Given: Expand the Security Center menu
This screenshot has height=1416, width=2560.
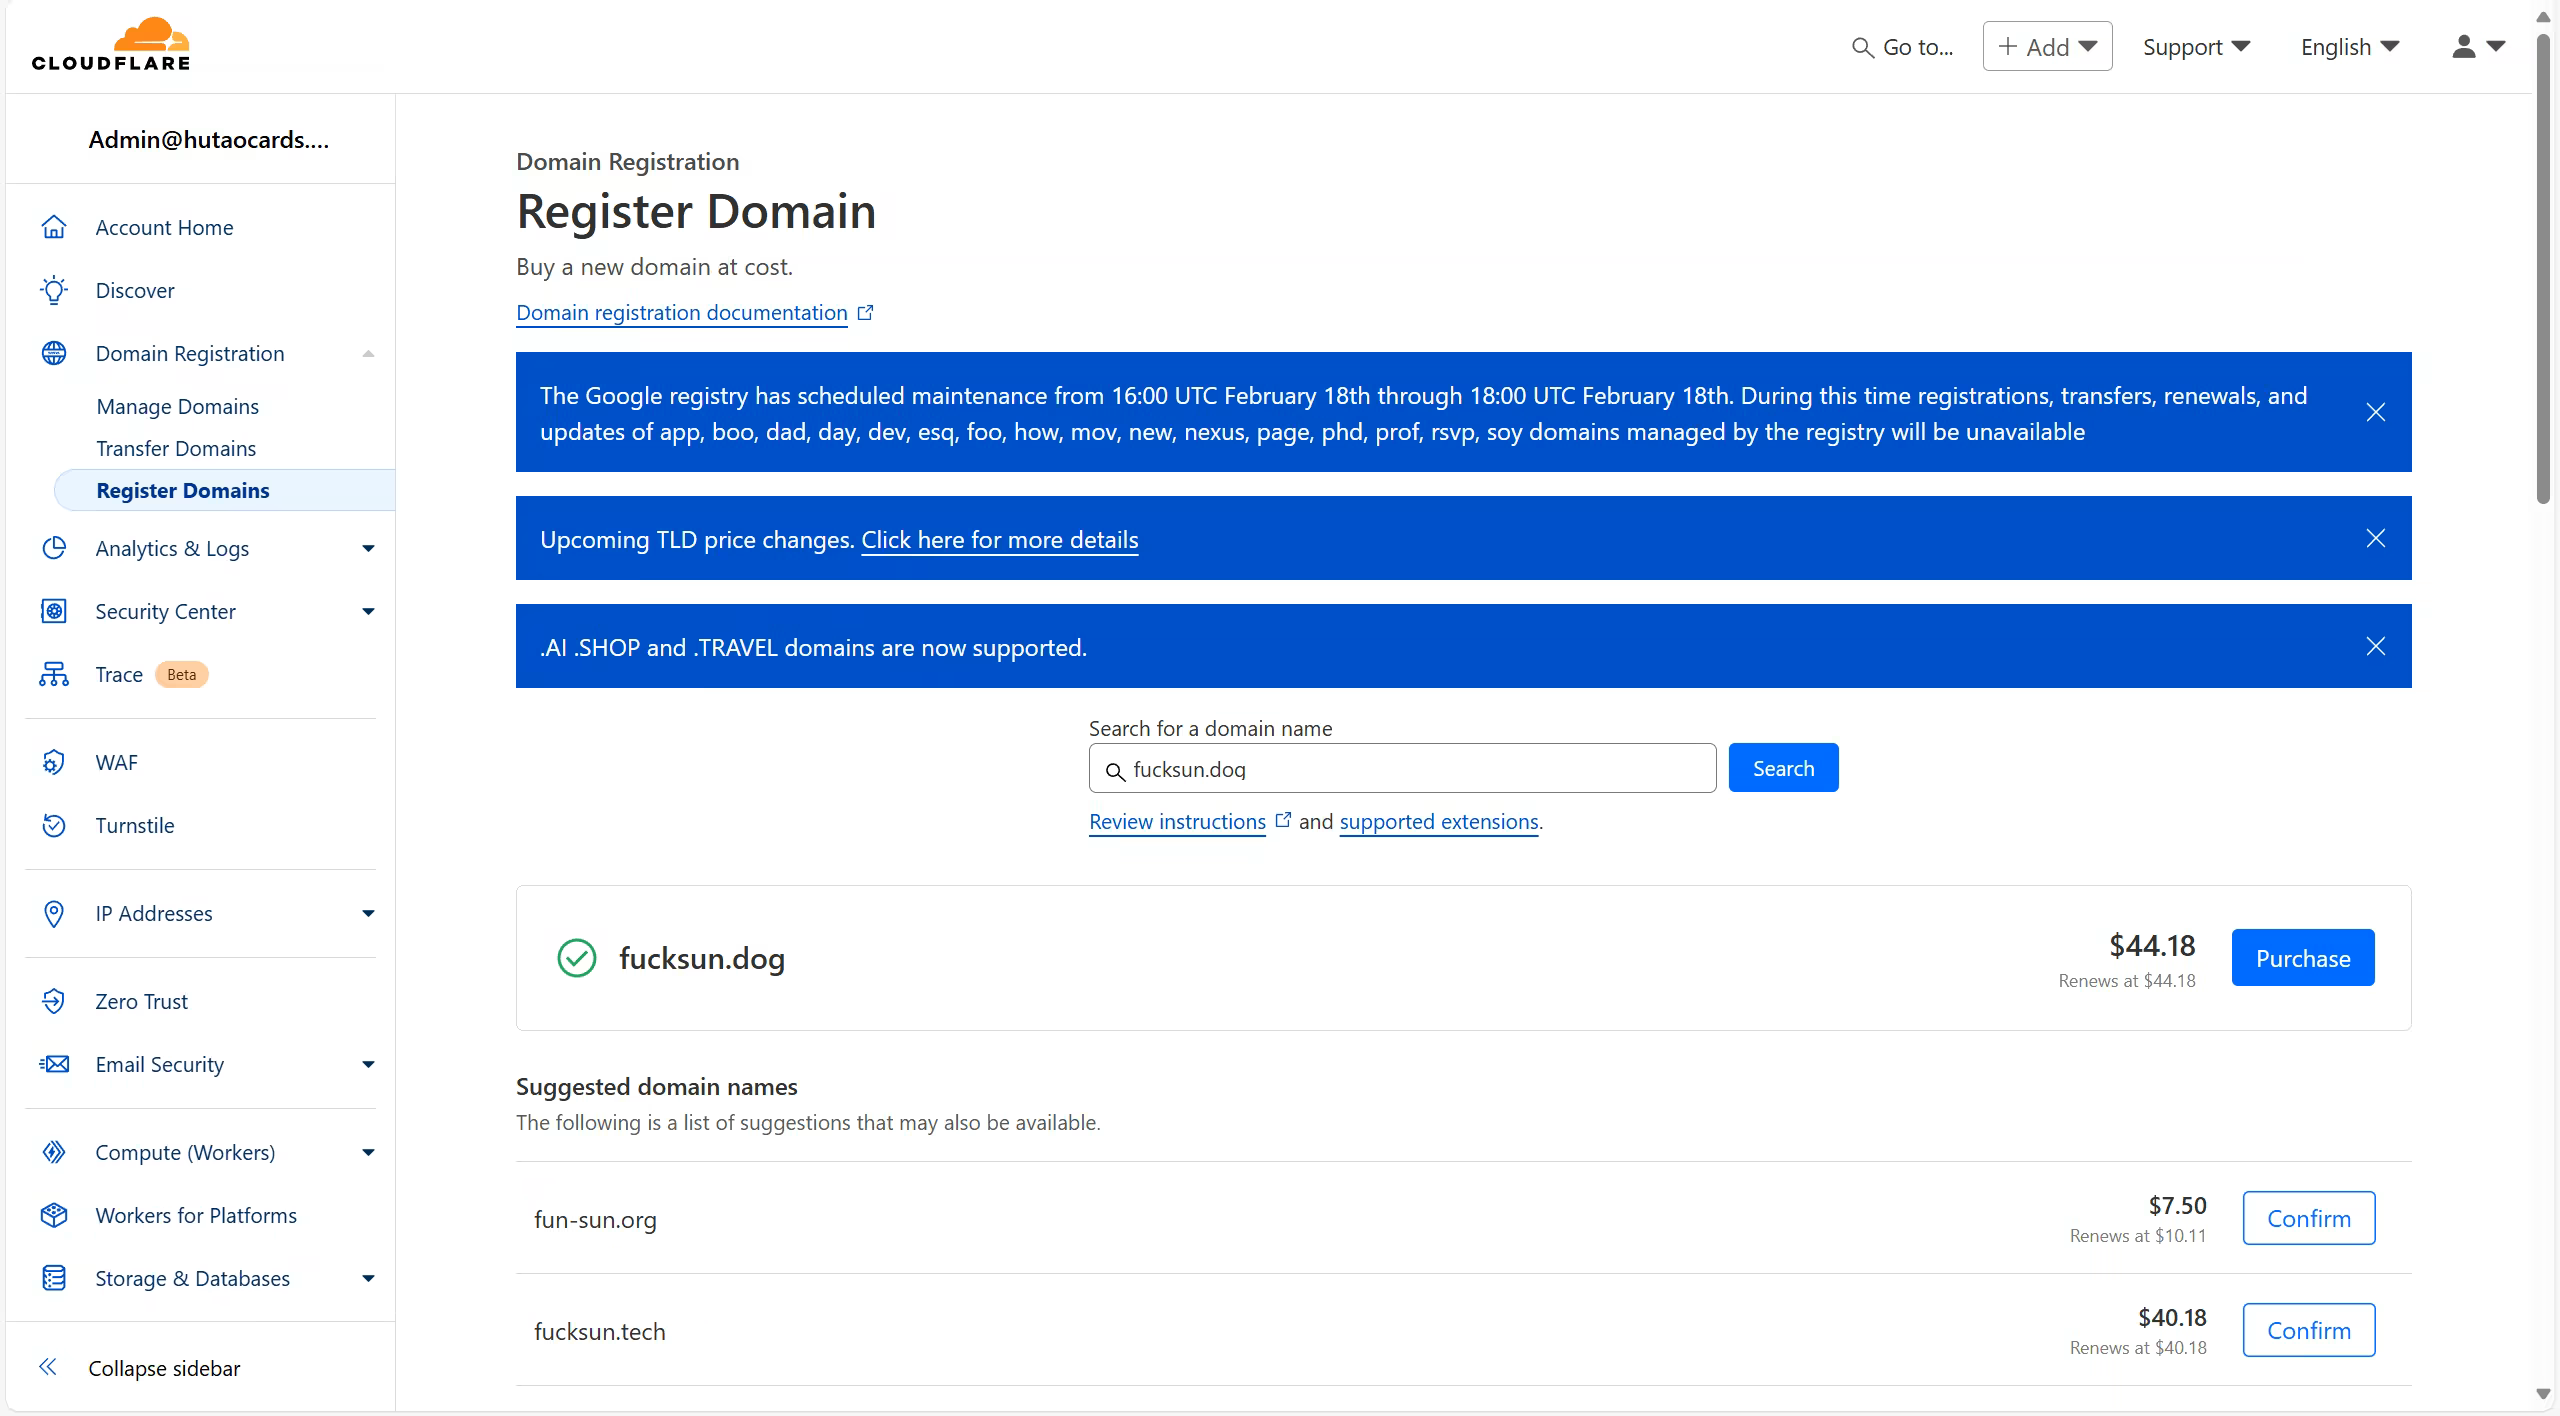Looking at the screenshot, I should (x=368, y=611).
